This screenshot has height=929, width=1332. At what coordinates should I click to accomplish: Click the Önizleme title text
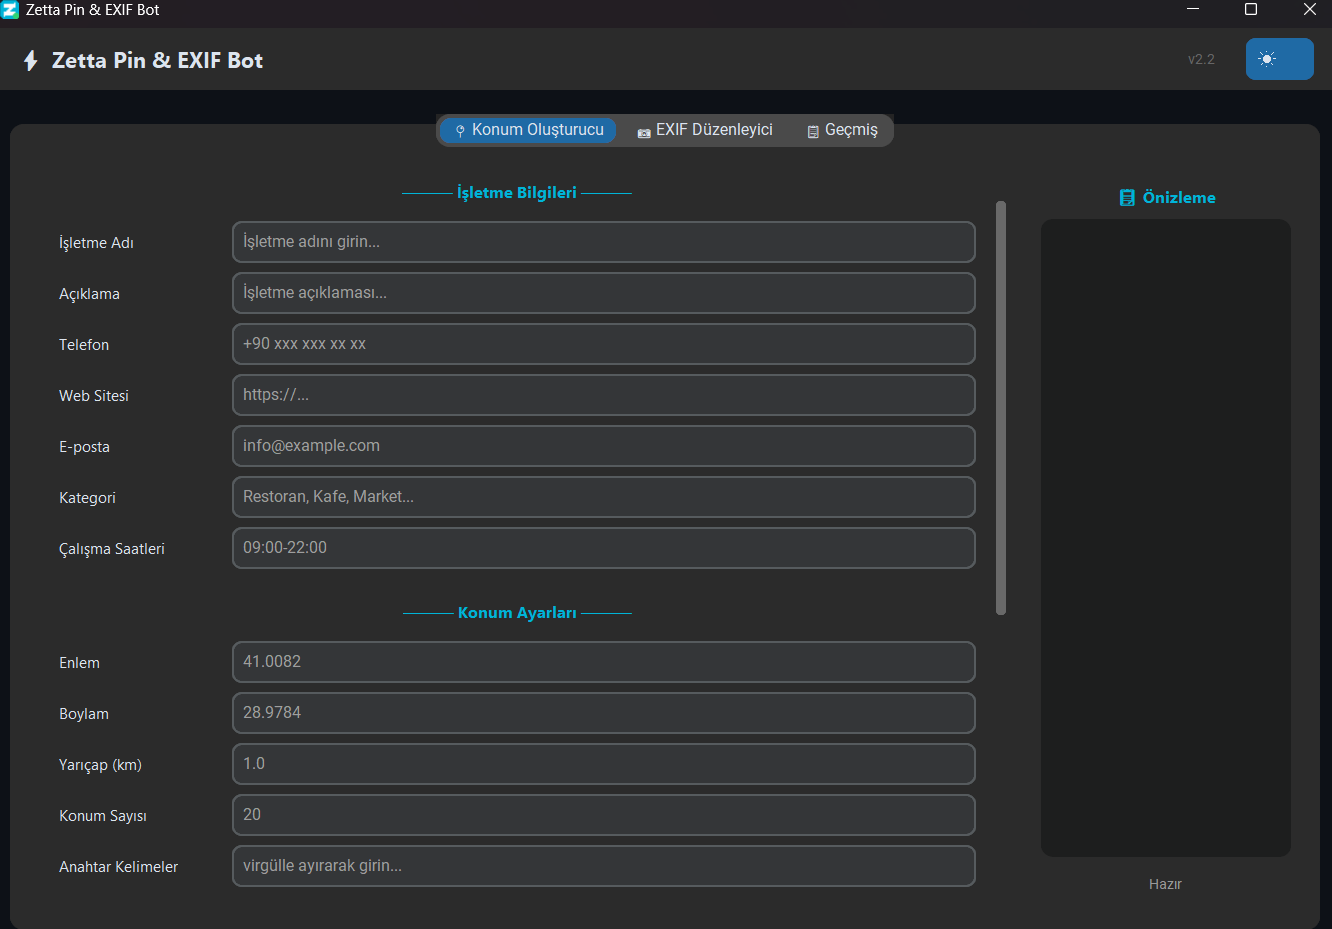[x=1179, y=198]
